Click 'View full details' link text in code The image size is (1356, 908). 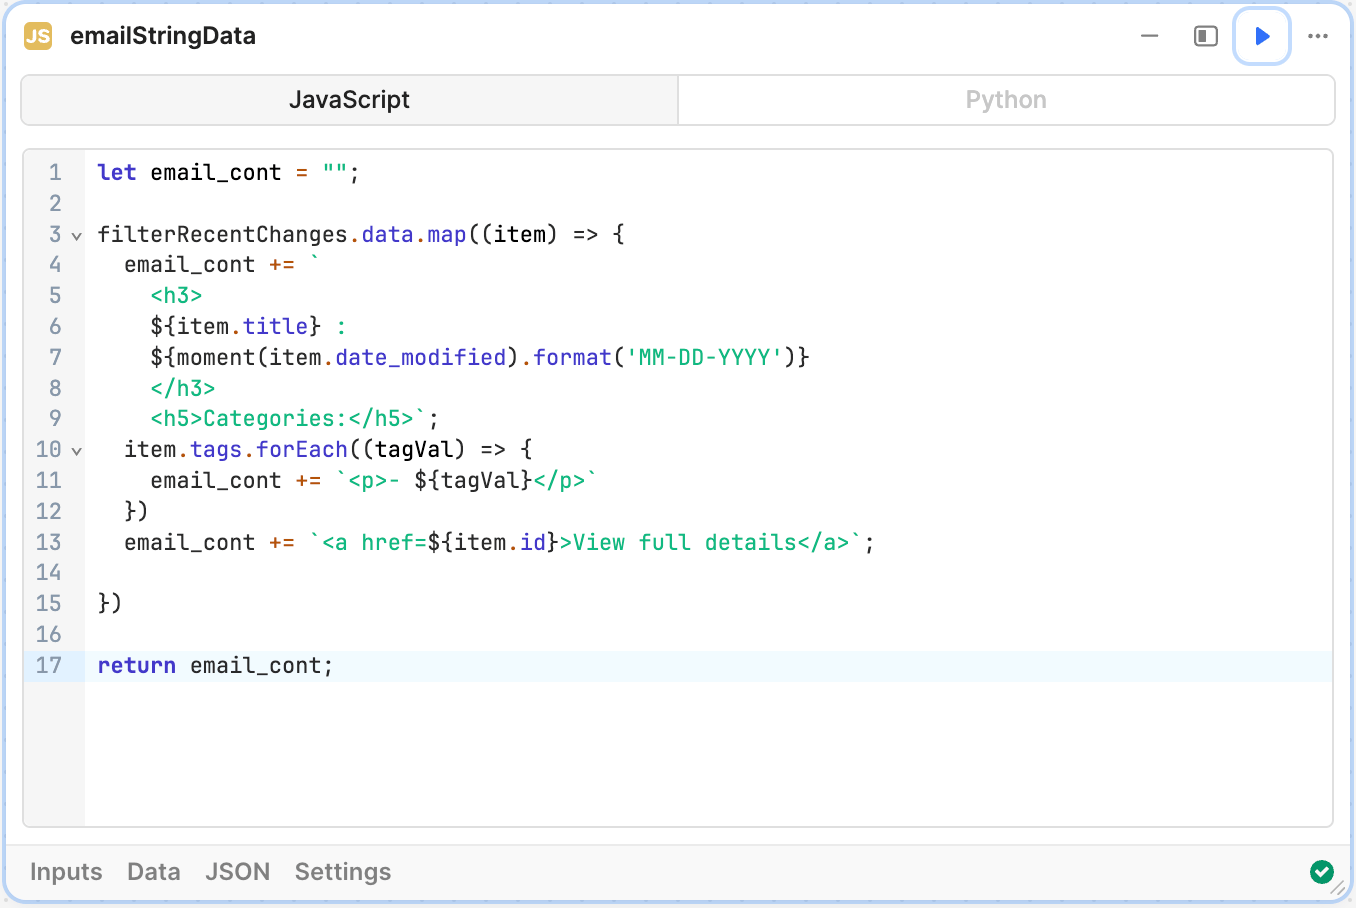(x=685, y=542)
